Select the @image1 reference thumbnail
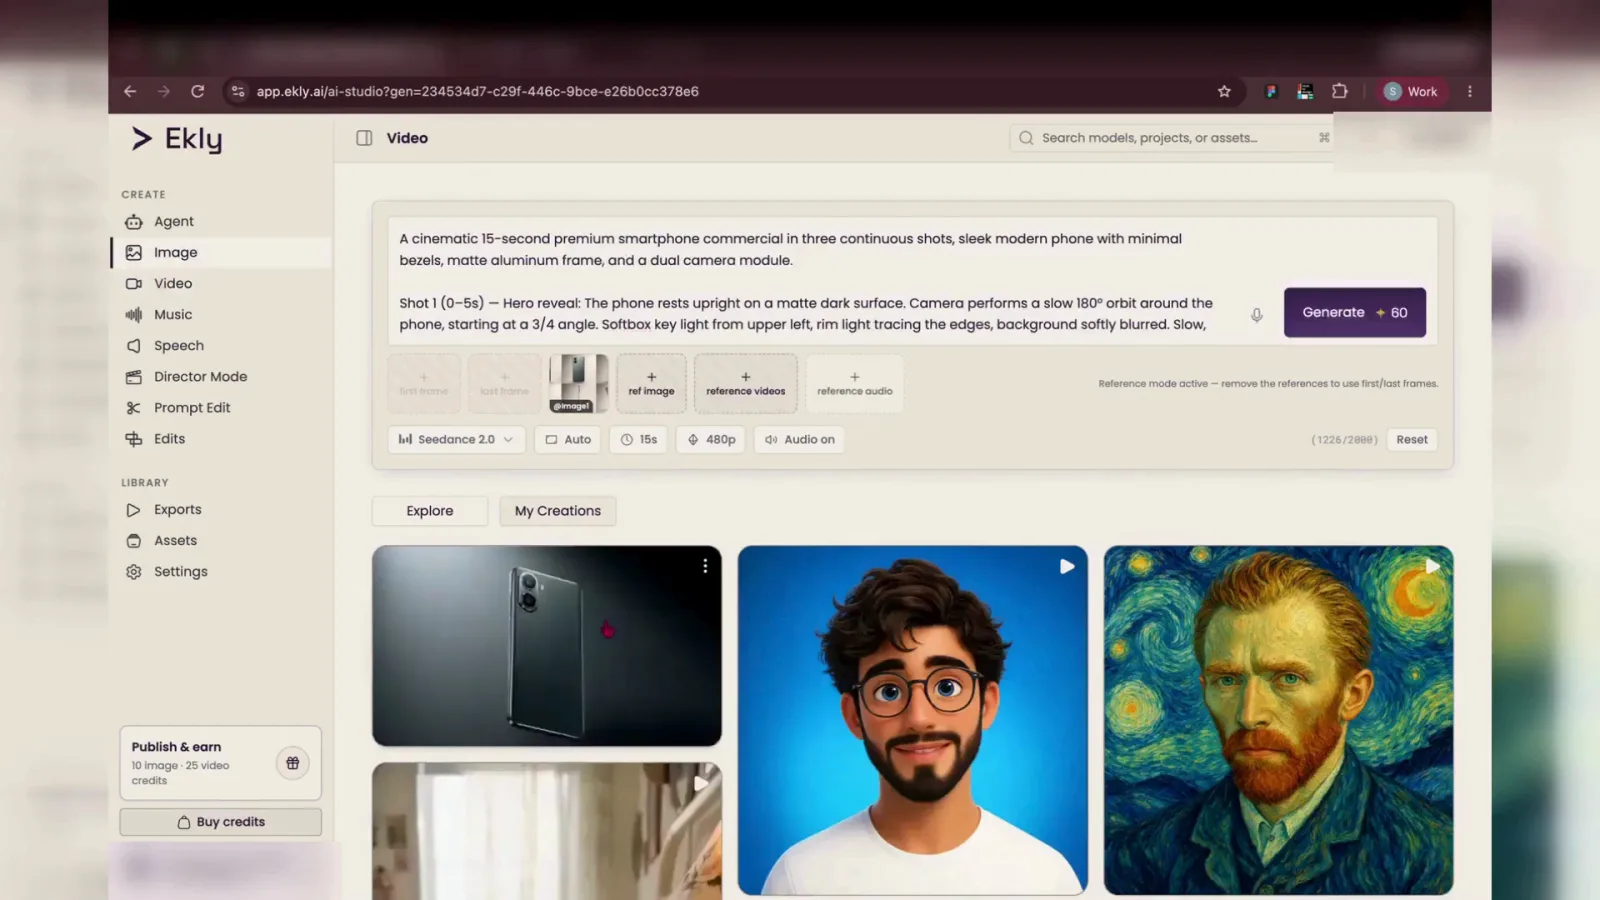Screen dimensions: 1600x900 pyautogui.click(x=578, y=383)
